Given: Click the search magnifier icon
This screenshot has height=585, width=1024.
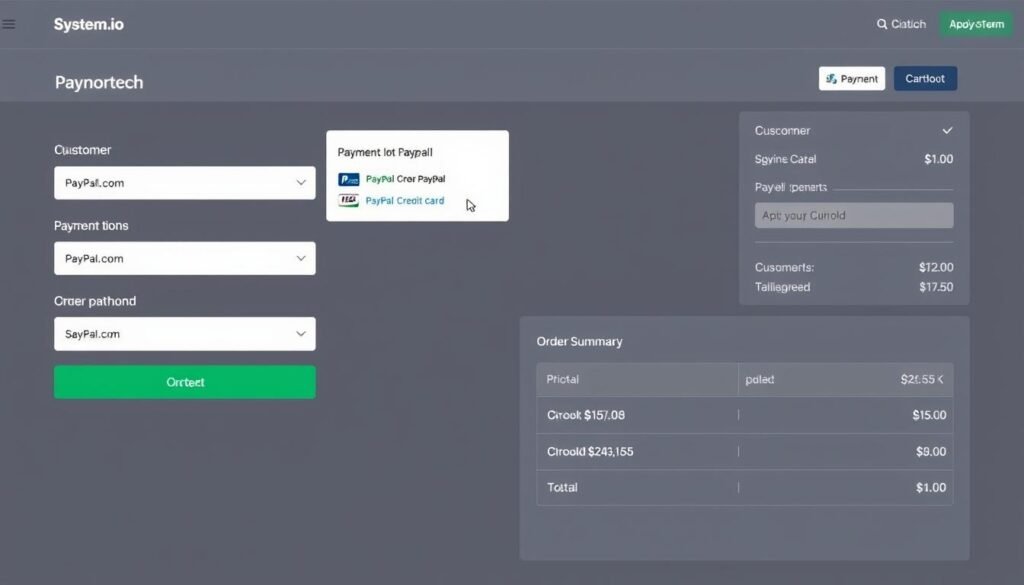Looking at the screenshot, I should coord(881,24).
